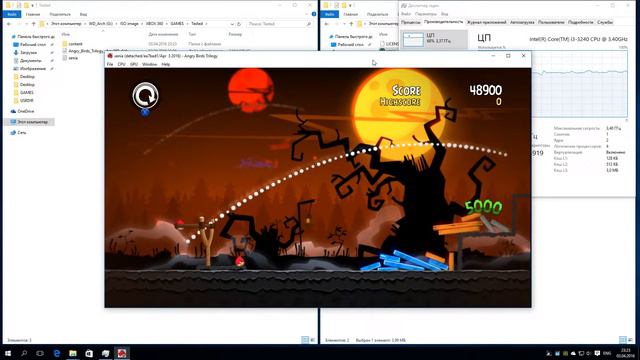Select Сеть in left Explorer sidebar
The height and width of the screenshot is (360, 640).
(22, 133)
